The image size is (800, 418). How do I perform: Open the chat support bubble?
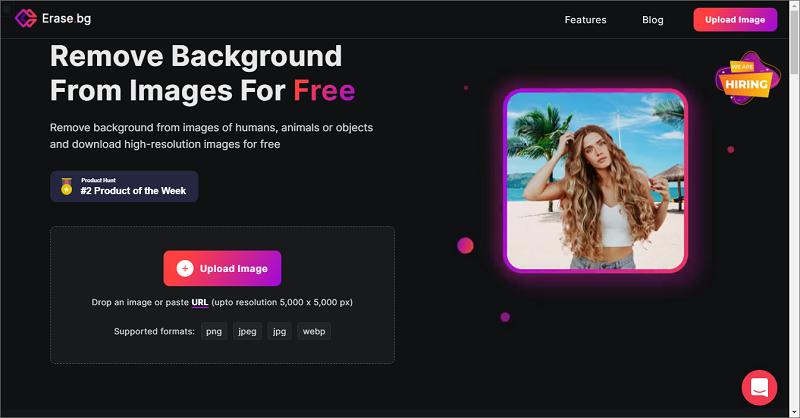(x=759, y=388)
